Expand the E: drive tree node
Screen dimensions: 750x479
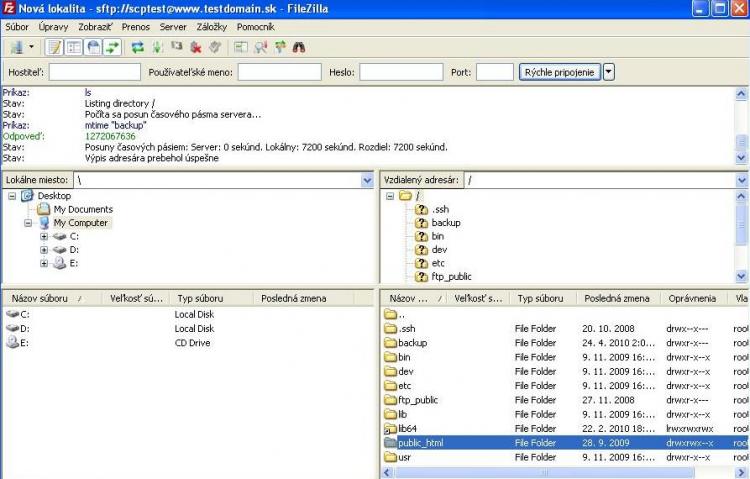point(44,263)
